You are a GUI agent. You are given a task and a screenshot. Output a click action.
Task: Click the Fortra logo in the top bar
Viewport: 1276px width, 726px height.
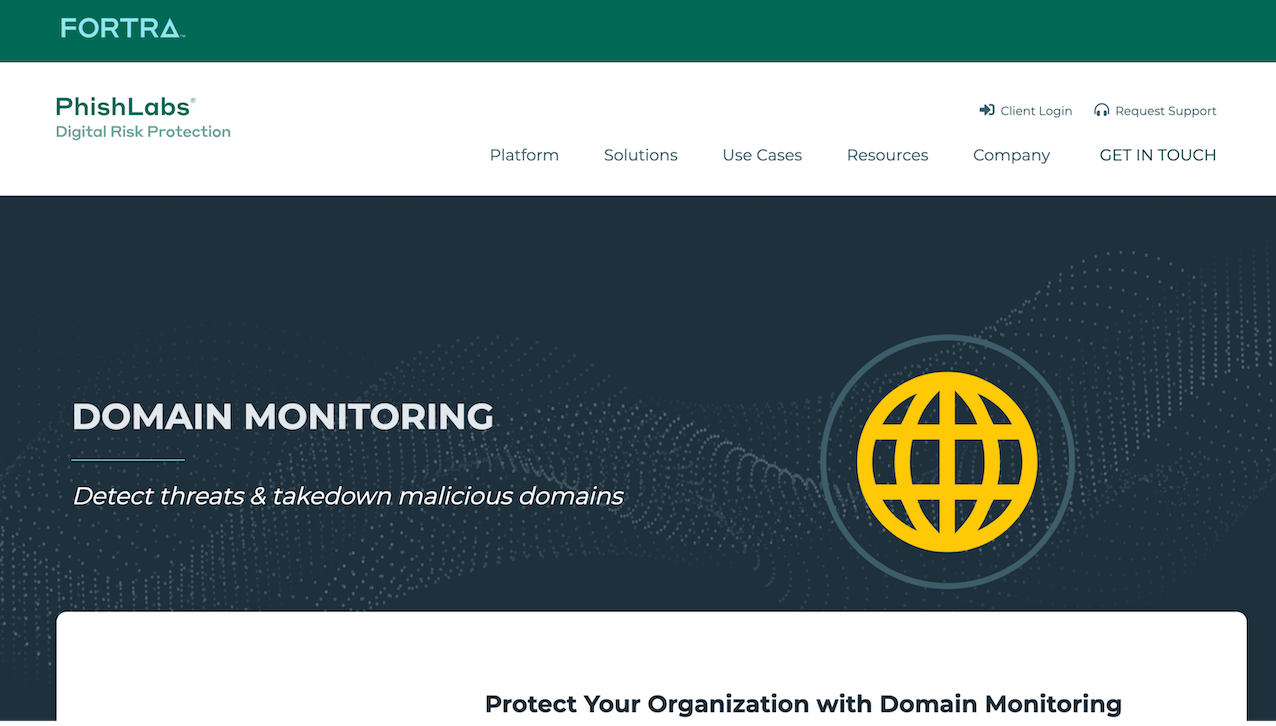(123, 28)
